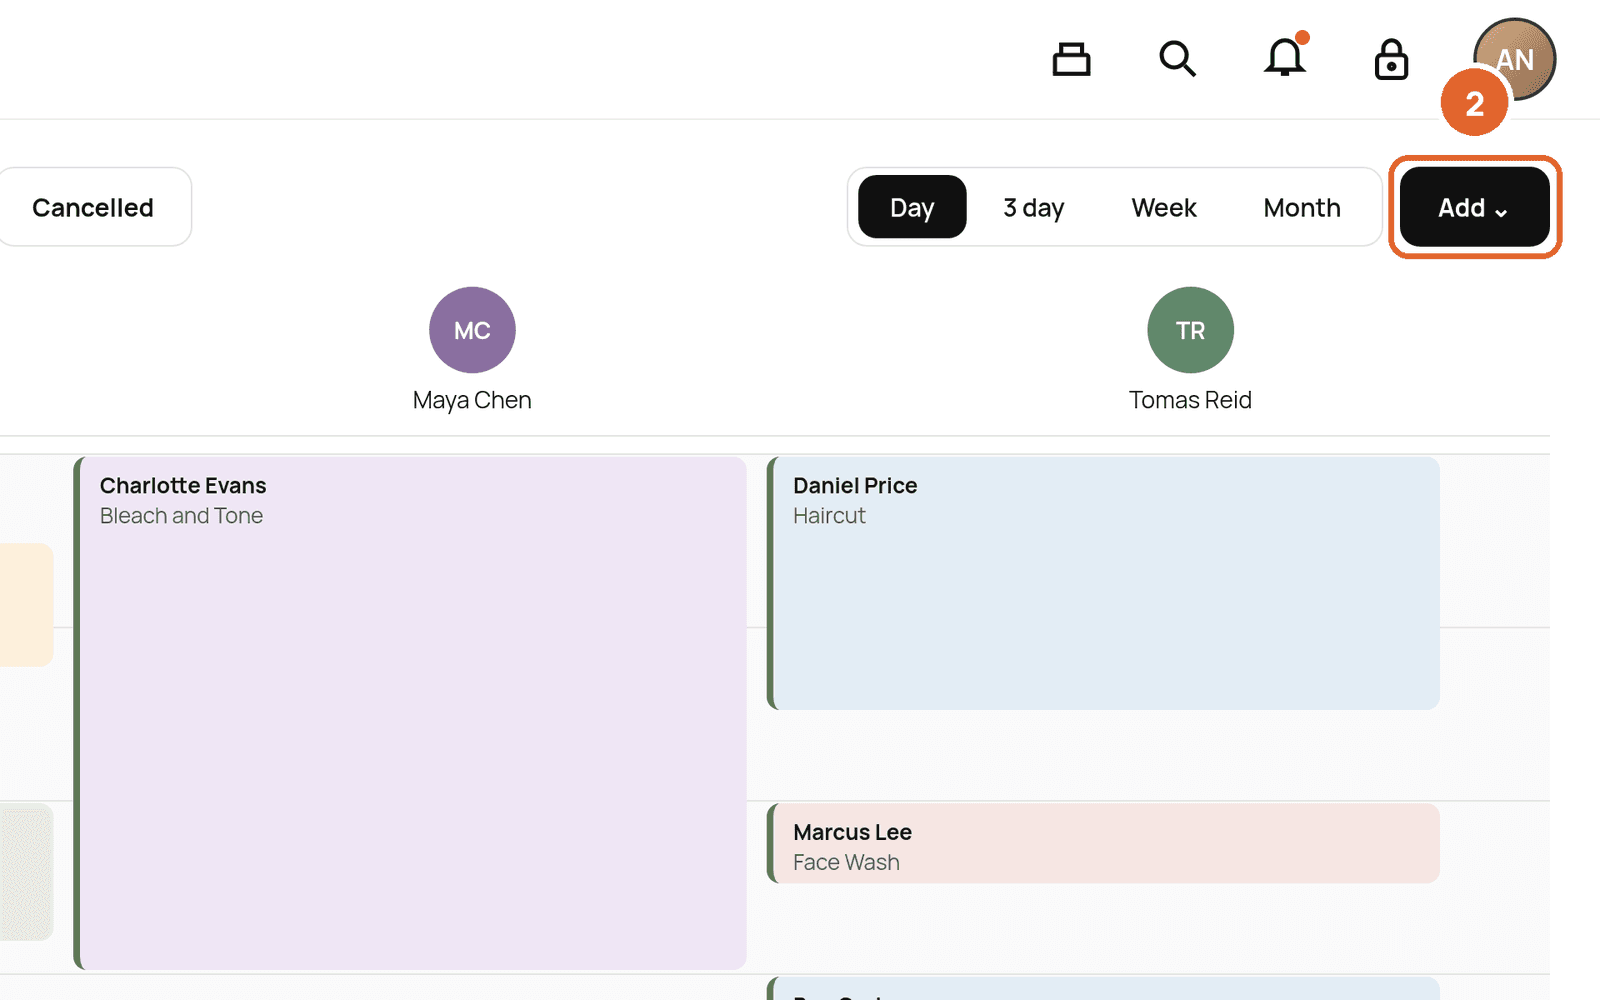Switch calendar to Day view

coord(912,207)
